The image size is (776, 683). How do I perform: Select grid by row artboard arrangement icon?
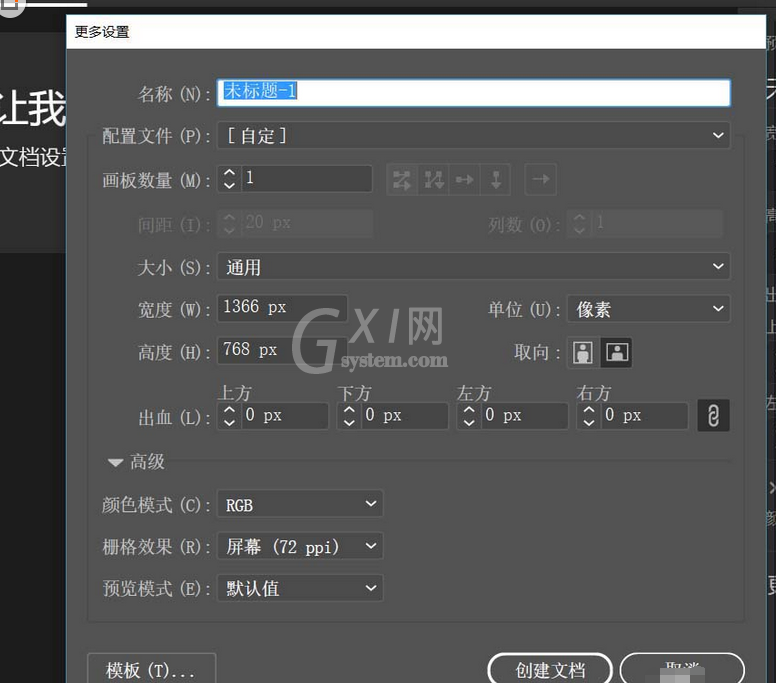tap(402, 179)
